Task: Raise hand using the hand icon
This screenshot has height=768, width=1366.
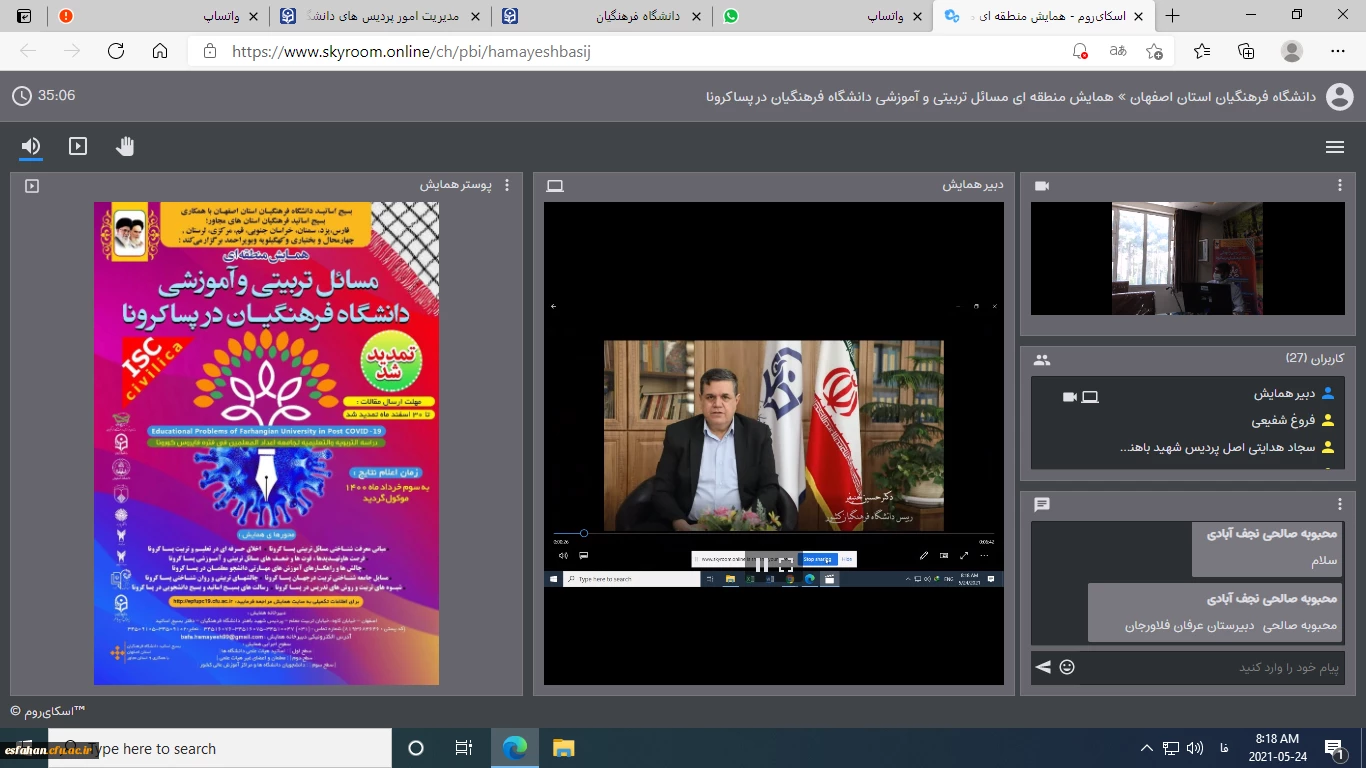Action: click(x=125, y=147)
